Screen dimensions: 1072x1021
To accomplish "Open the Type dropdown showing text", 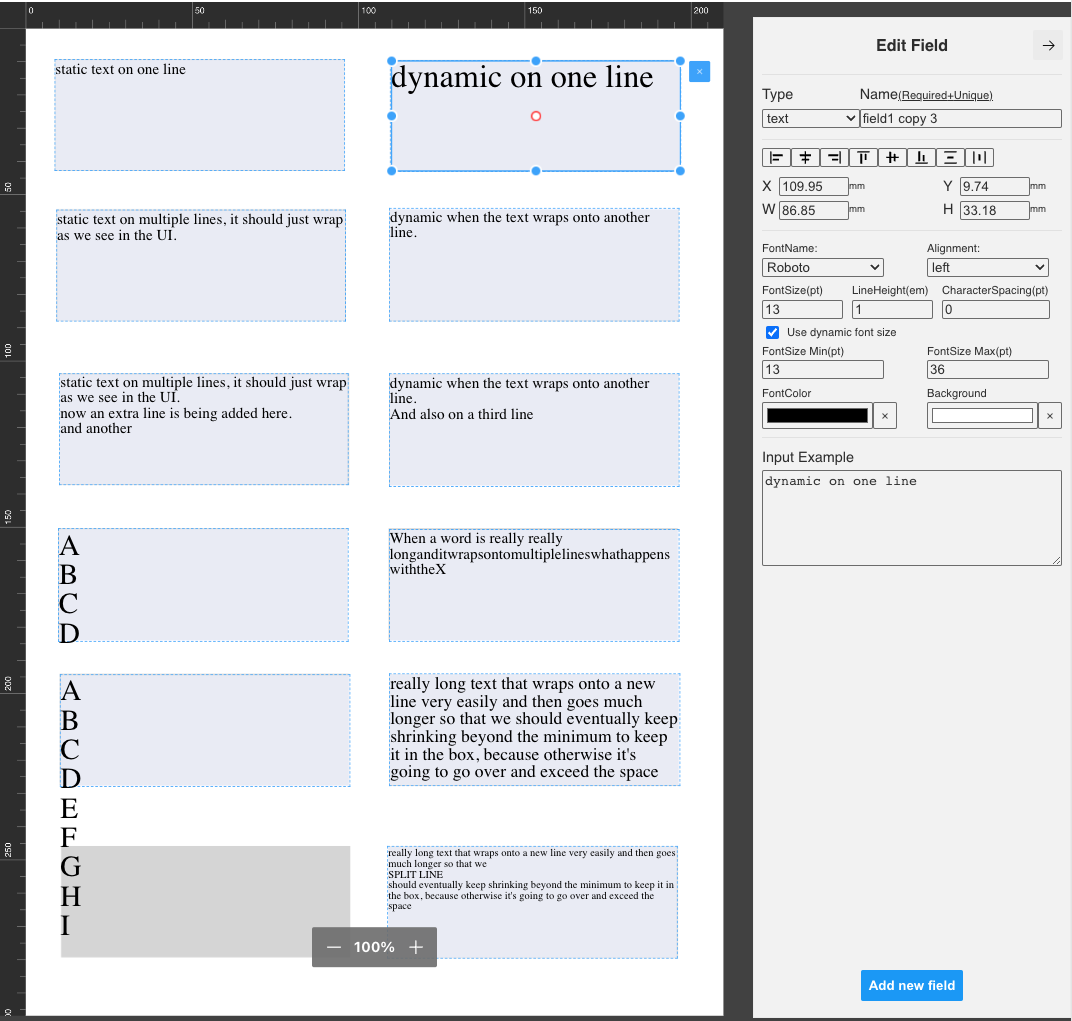I will click(x=810, y=118).
